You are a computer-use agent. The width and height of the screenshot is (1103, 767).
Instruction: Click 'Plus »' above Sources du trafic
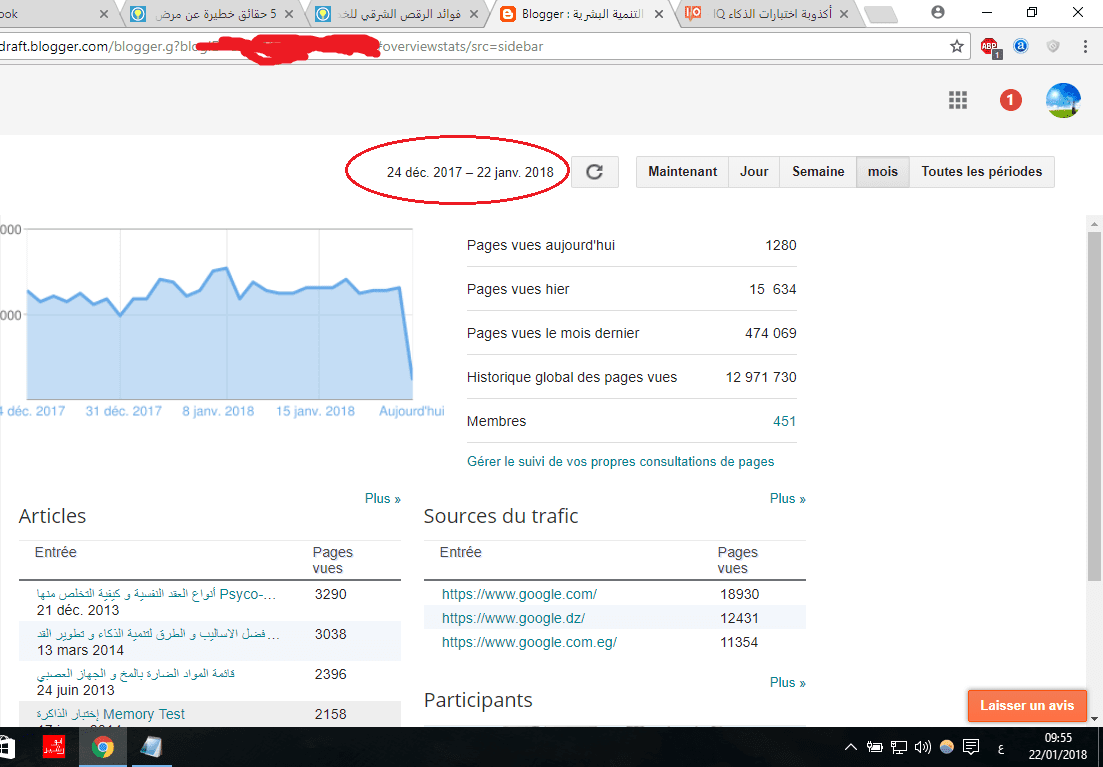point(788,498)
